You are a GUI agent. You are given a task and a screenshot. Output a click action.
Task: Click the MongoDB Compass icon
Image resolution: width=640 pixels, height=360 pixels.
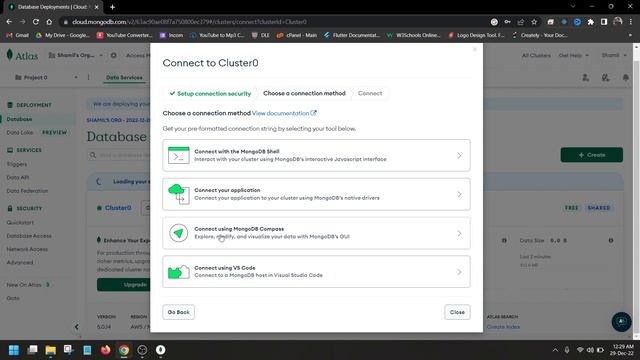179,233
